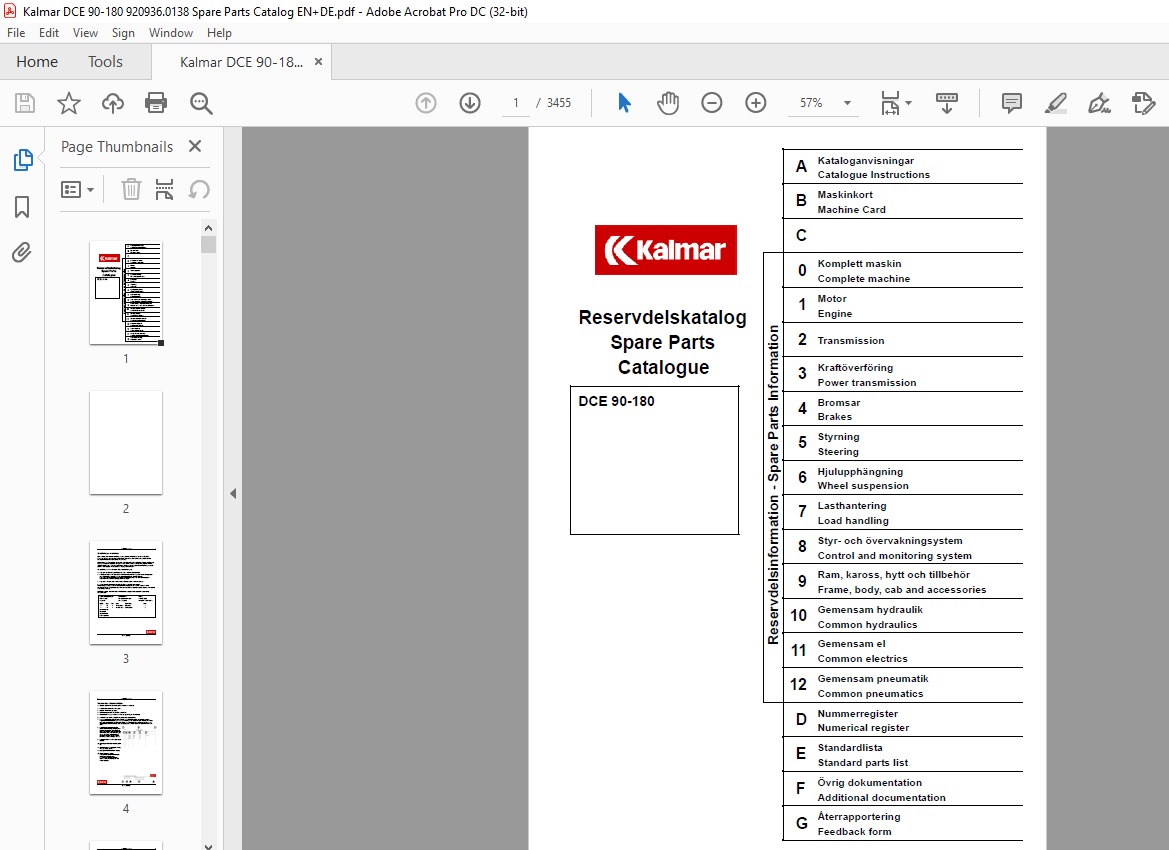Screen dimensions: 1169x850
Task: Add a comment with sticky note icon
Action: pos(1012,103)
